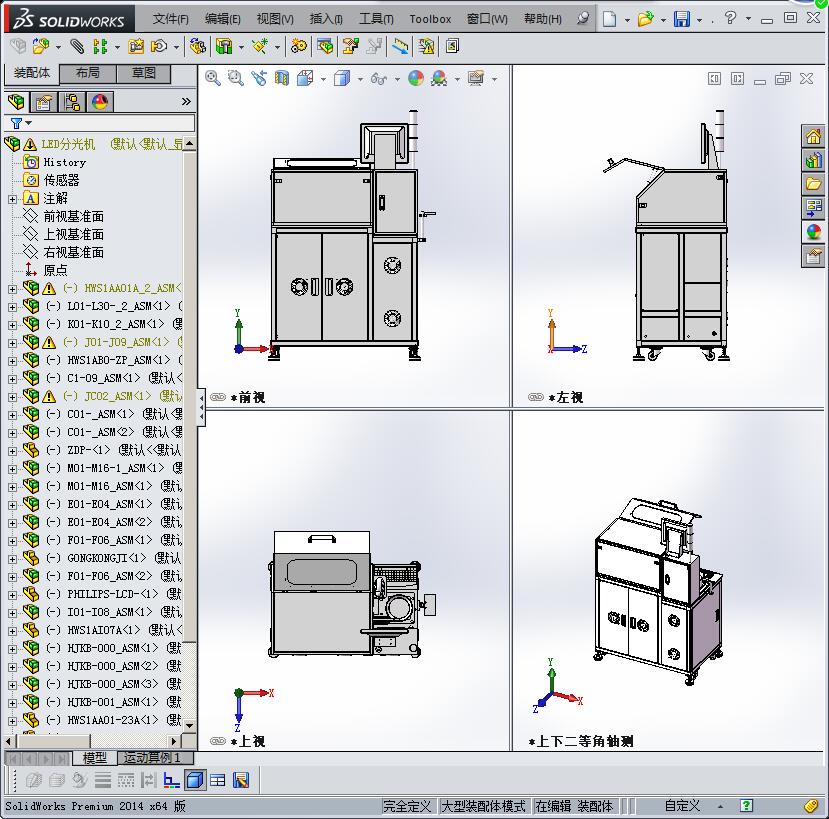
Task: Open the 视图(V) menu
Action: [x=275, y=19]
